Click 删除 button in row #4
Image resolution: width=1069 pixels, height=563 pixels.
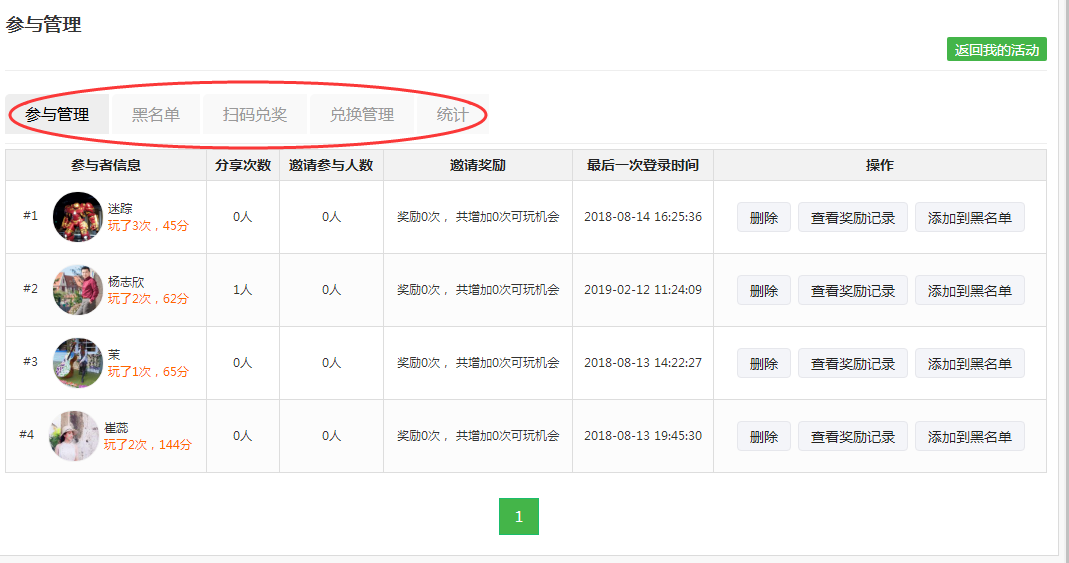tap(764, 437)
